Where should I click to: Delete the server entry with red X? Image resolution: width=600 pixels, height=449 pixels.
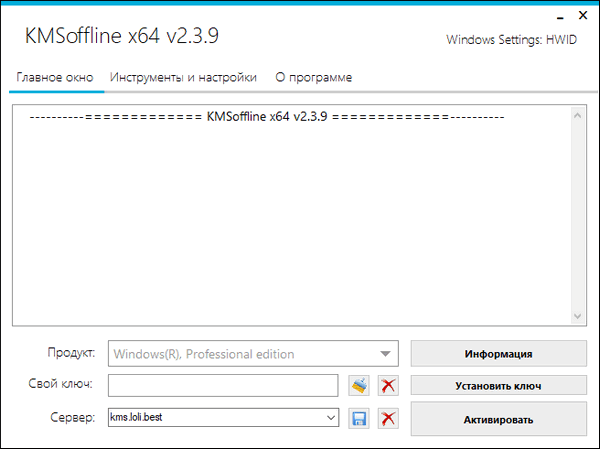(x=389, y=418)
